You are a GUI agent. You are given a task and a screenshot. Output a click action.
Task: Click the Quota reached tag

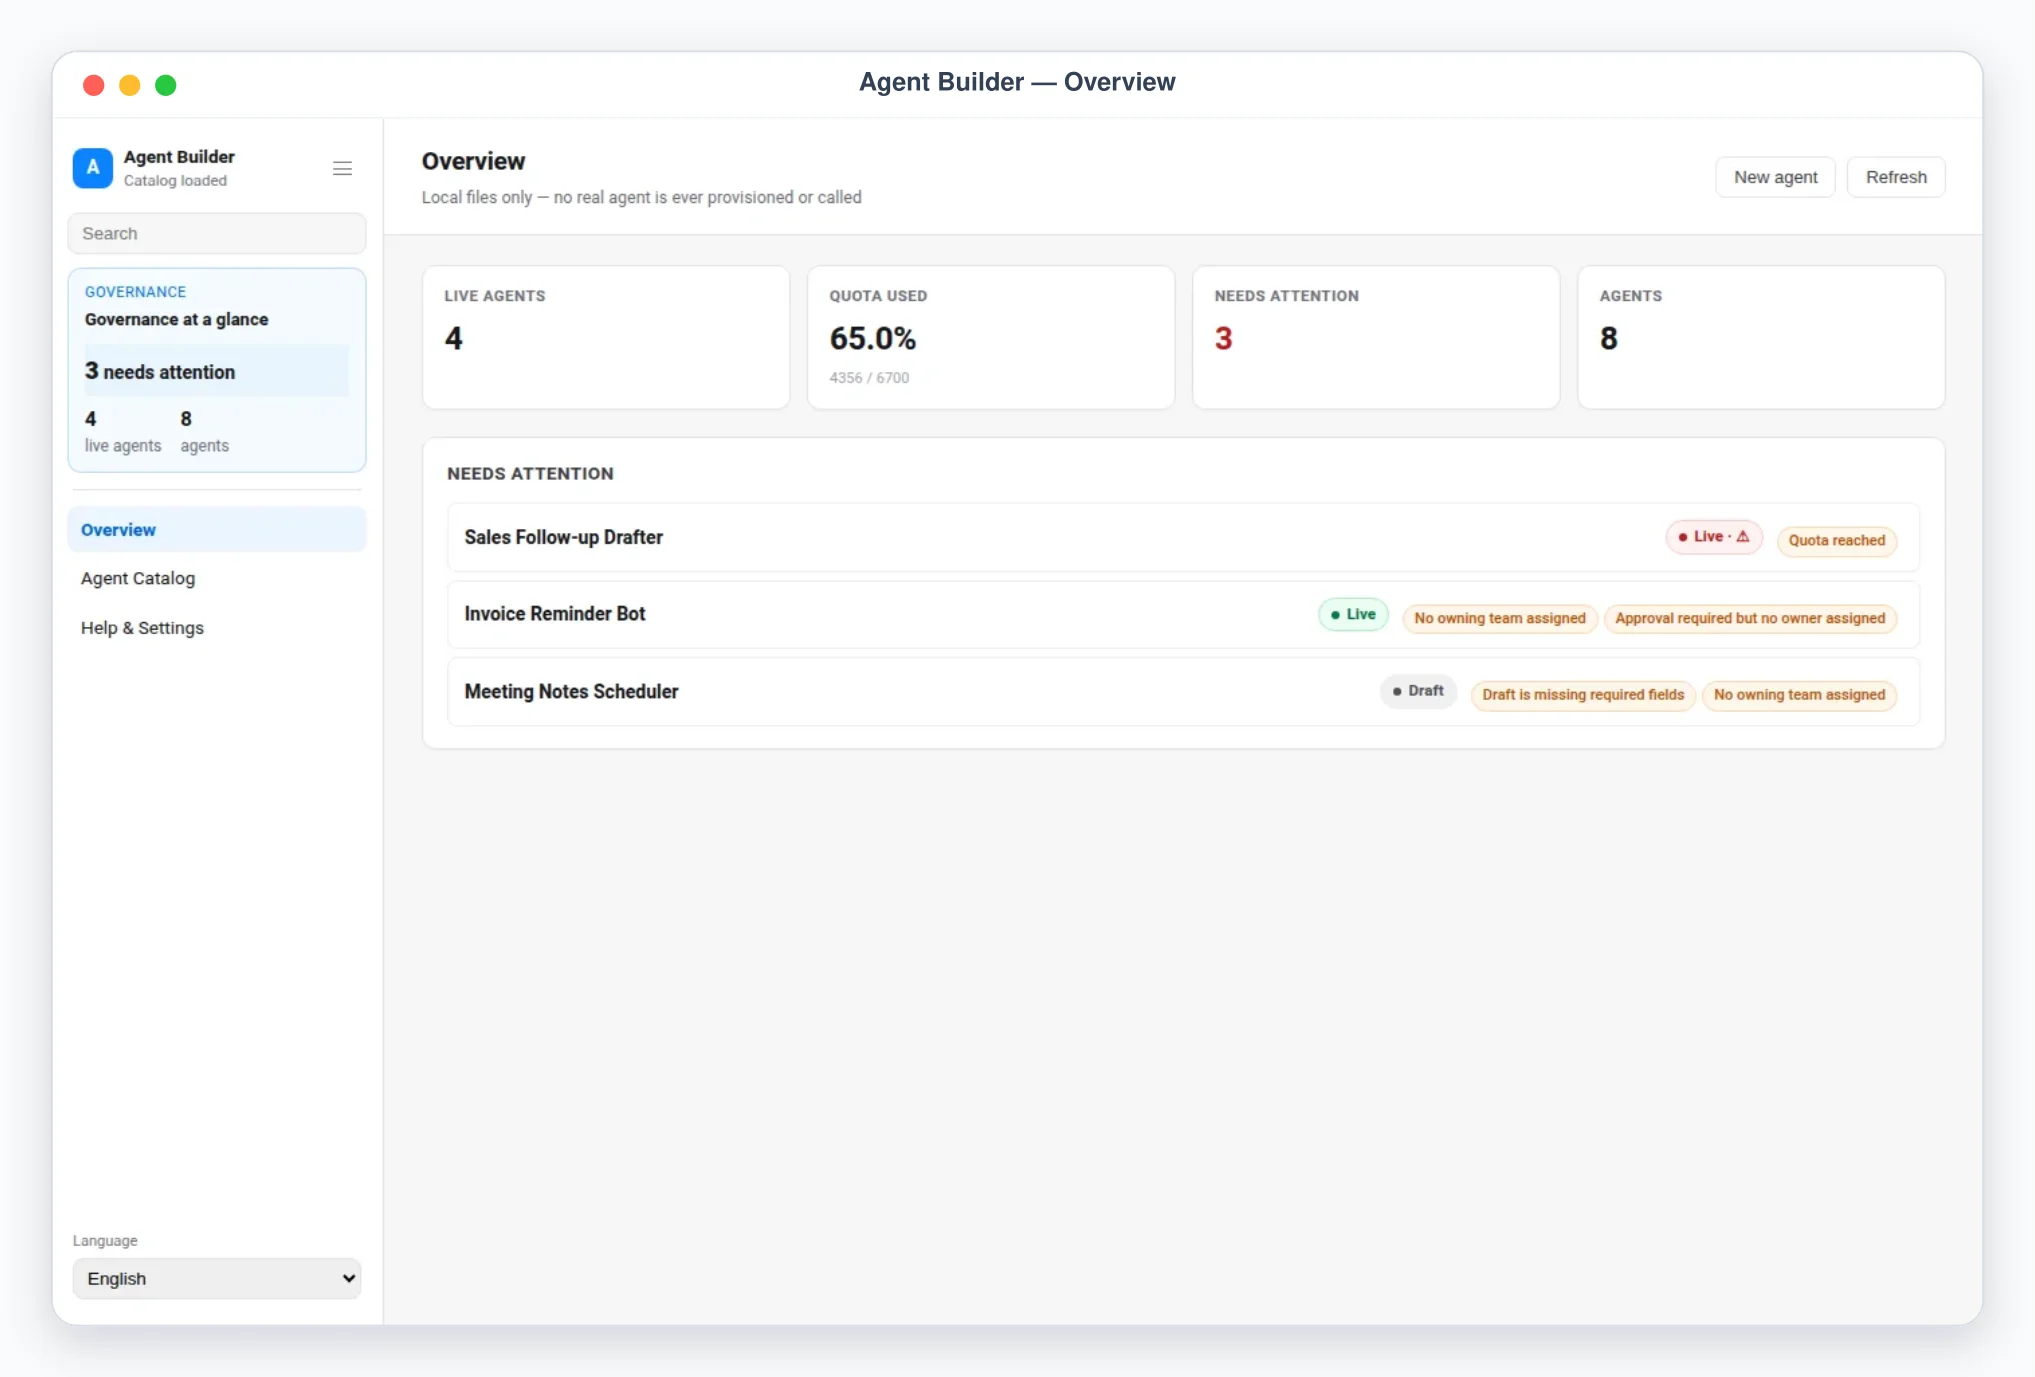pyautogui.click(x=1836, y=540)
